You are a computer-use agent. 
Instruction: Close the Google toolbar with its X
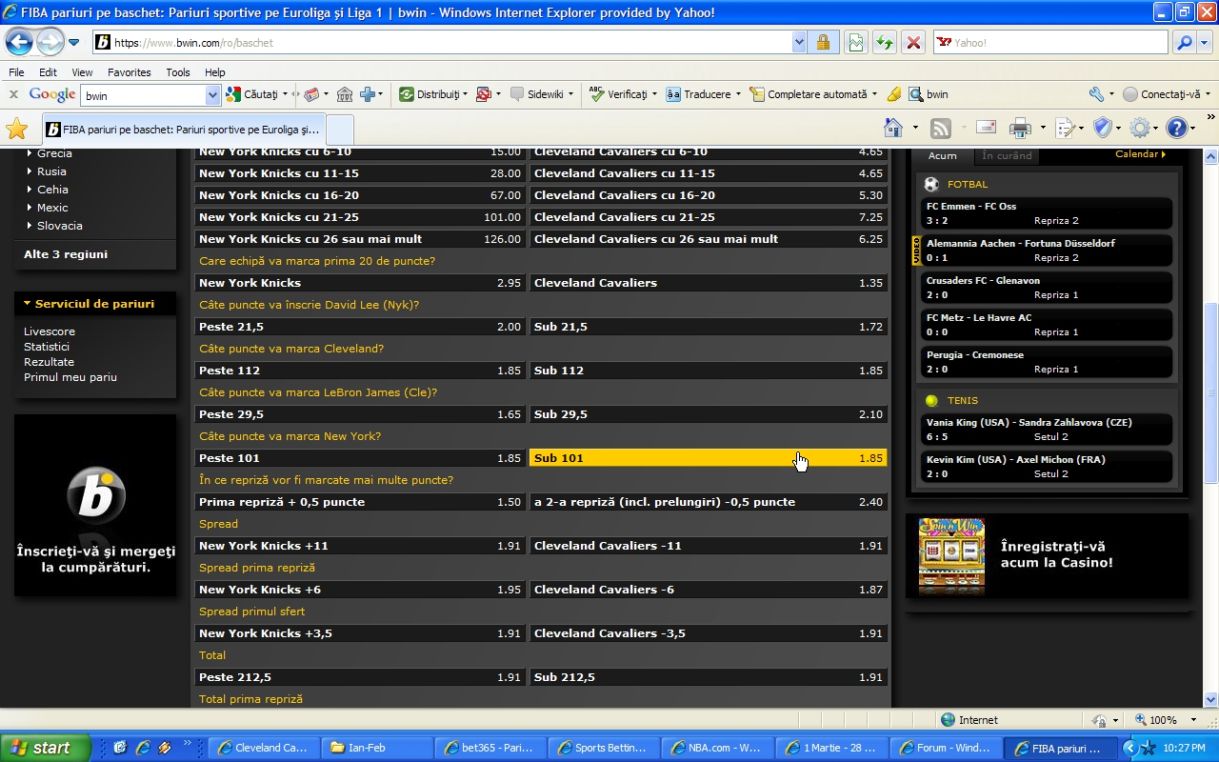[13, 95]
